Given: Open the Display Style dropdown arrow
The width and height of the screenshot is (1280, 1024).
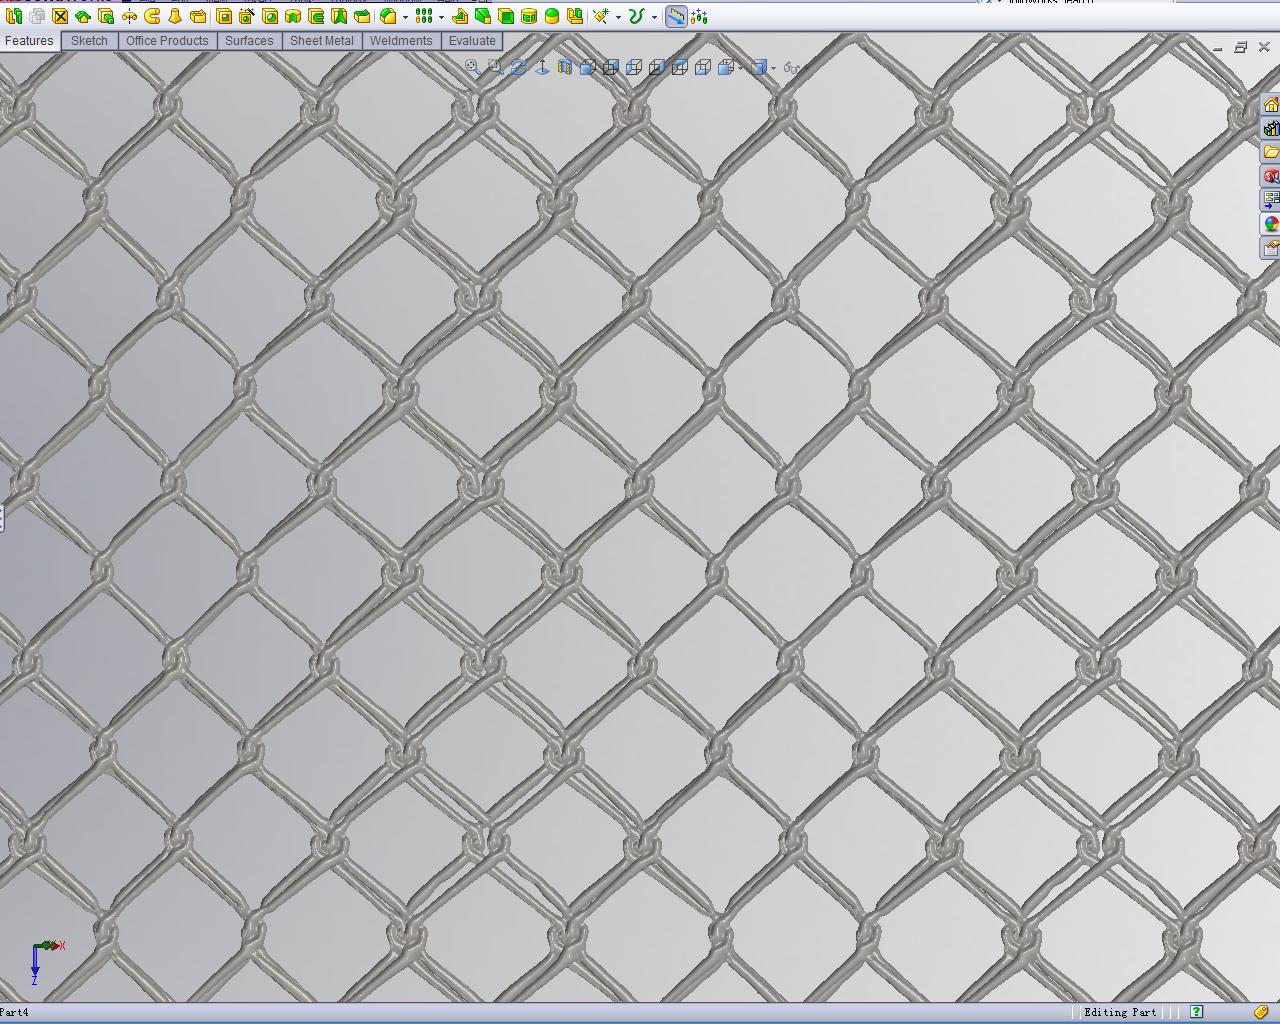Looking at the screenshot, I should [x=773, y=68].
